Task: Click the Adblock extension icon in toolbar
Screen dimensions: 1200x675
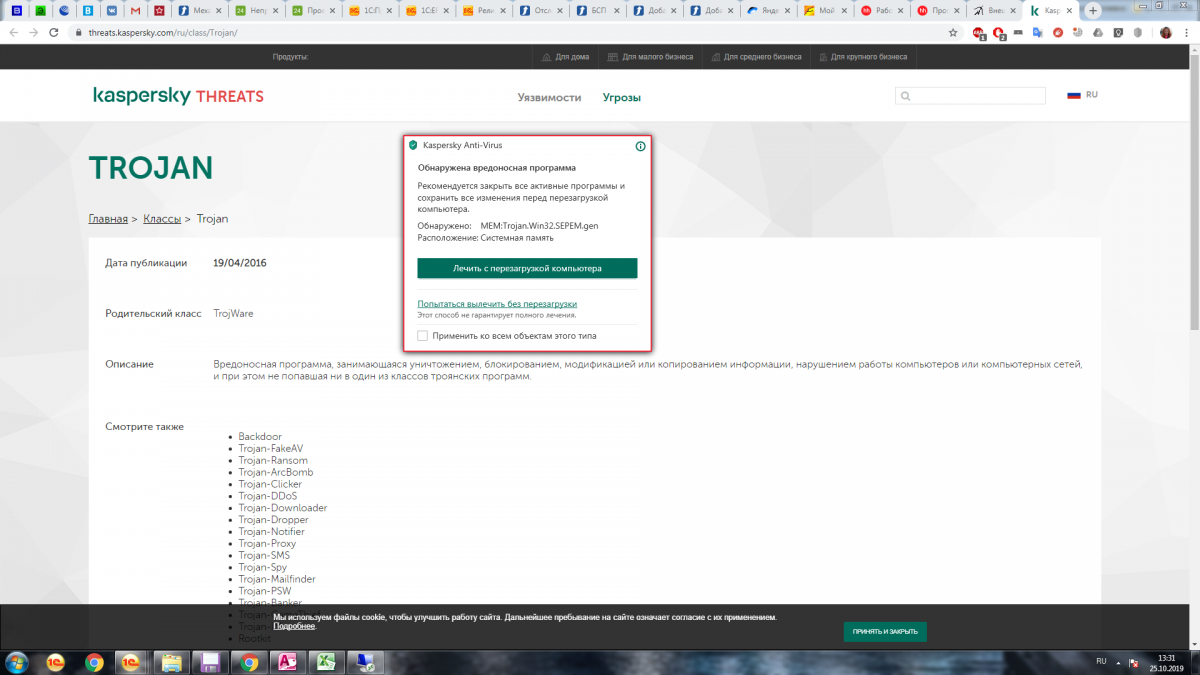Action: click(x=980, y=32)
